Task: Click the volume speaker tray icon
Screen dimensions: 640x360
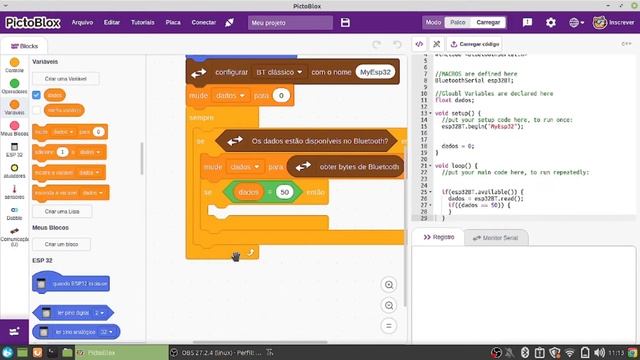Action: (x=599, y=352)
